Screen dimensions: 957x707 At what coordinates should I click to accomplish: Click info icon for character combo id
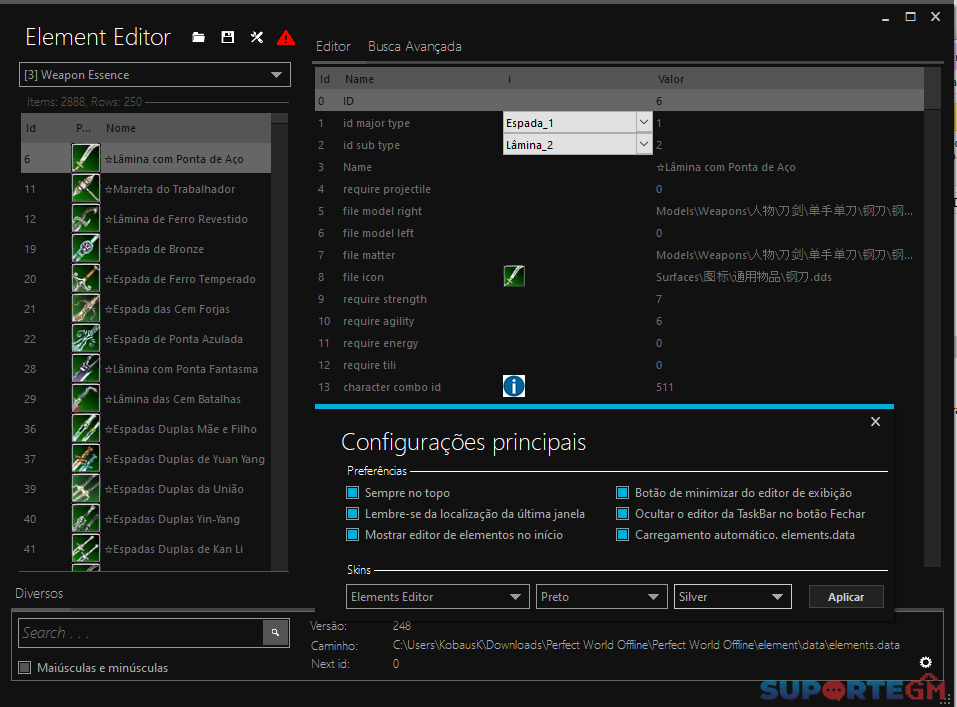point(514,386)
